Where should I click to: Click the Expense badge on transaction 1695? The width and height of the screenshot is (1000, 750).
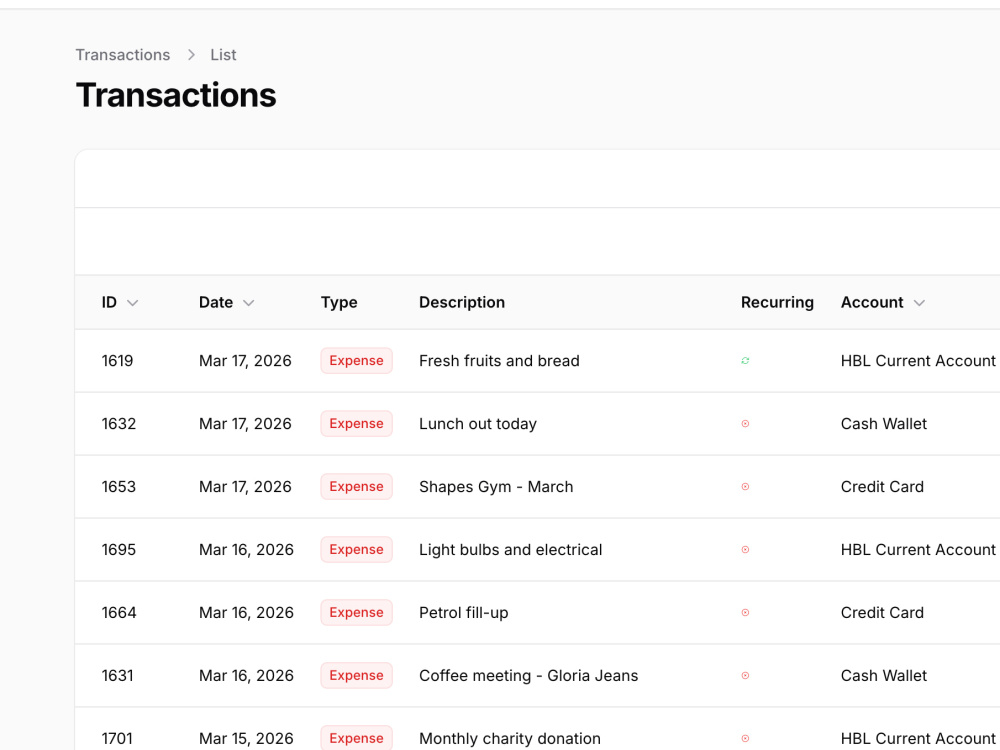(357, 550)
